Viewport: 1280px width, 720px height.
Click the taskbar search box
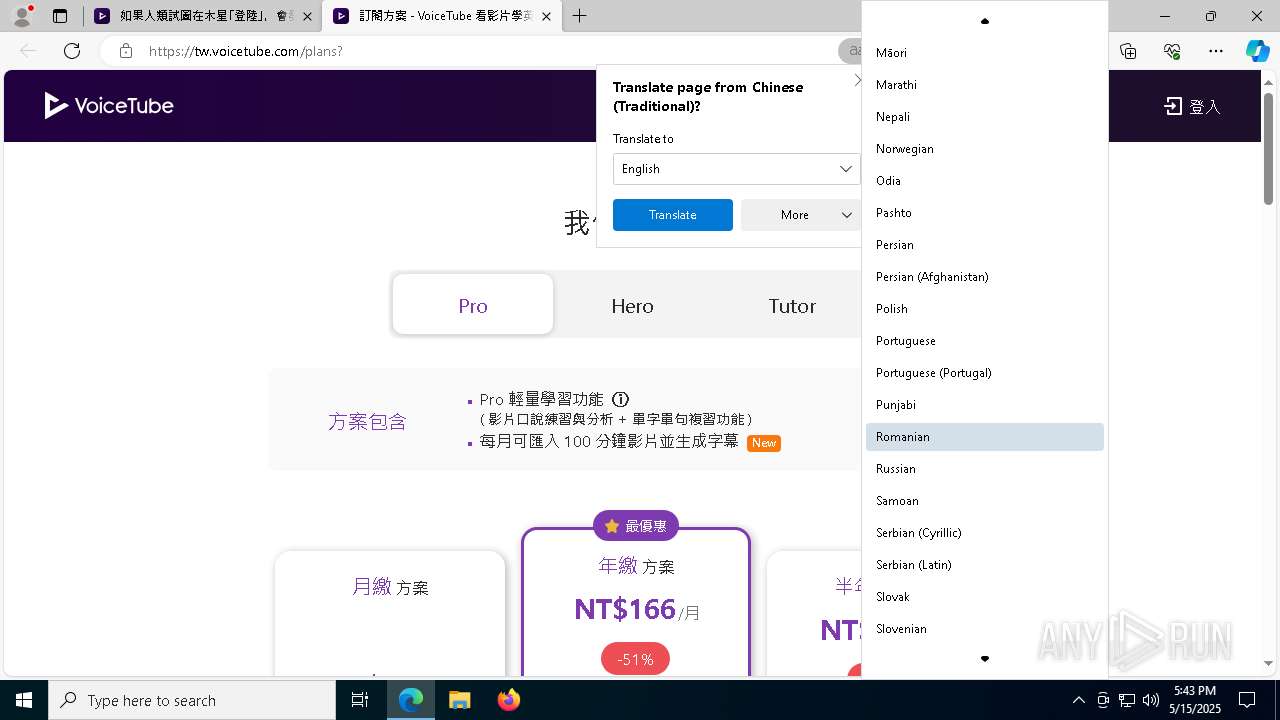pyautogui.click(x=192, y=700)
